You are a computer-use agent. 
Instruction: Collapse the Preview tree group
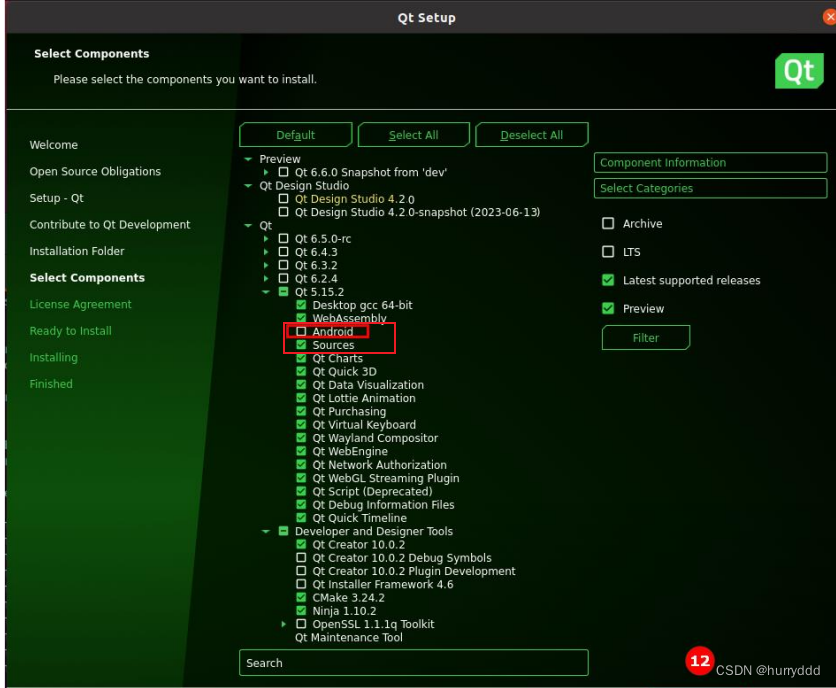248,159
